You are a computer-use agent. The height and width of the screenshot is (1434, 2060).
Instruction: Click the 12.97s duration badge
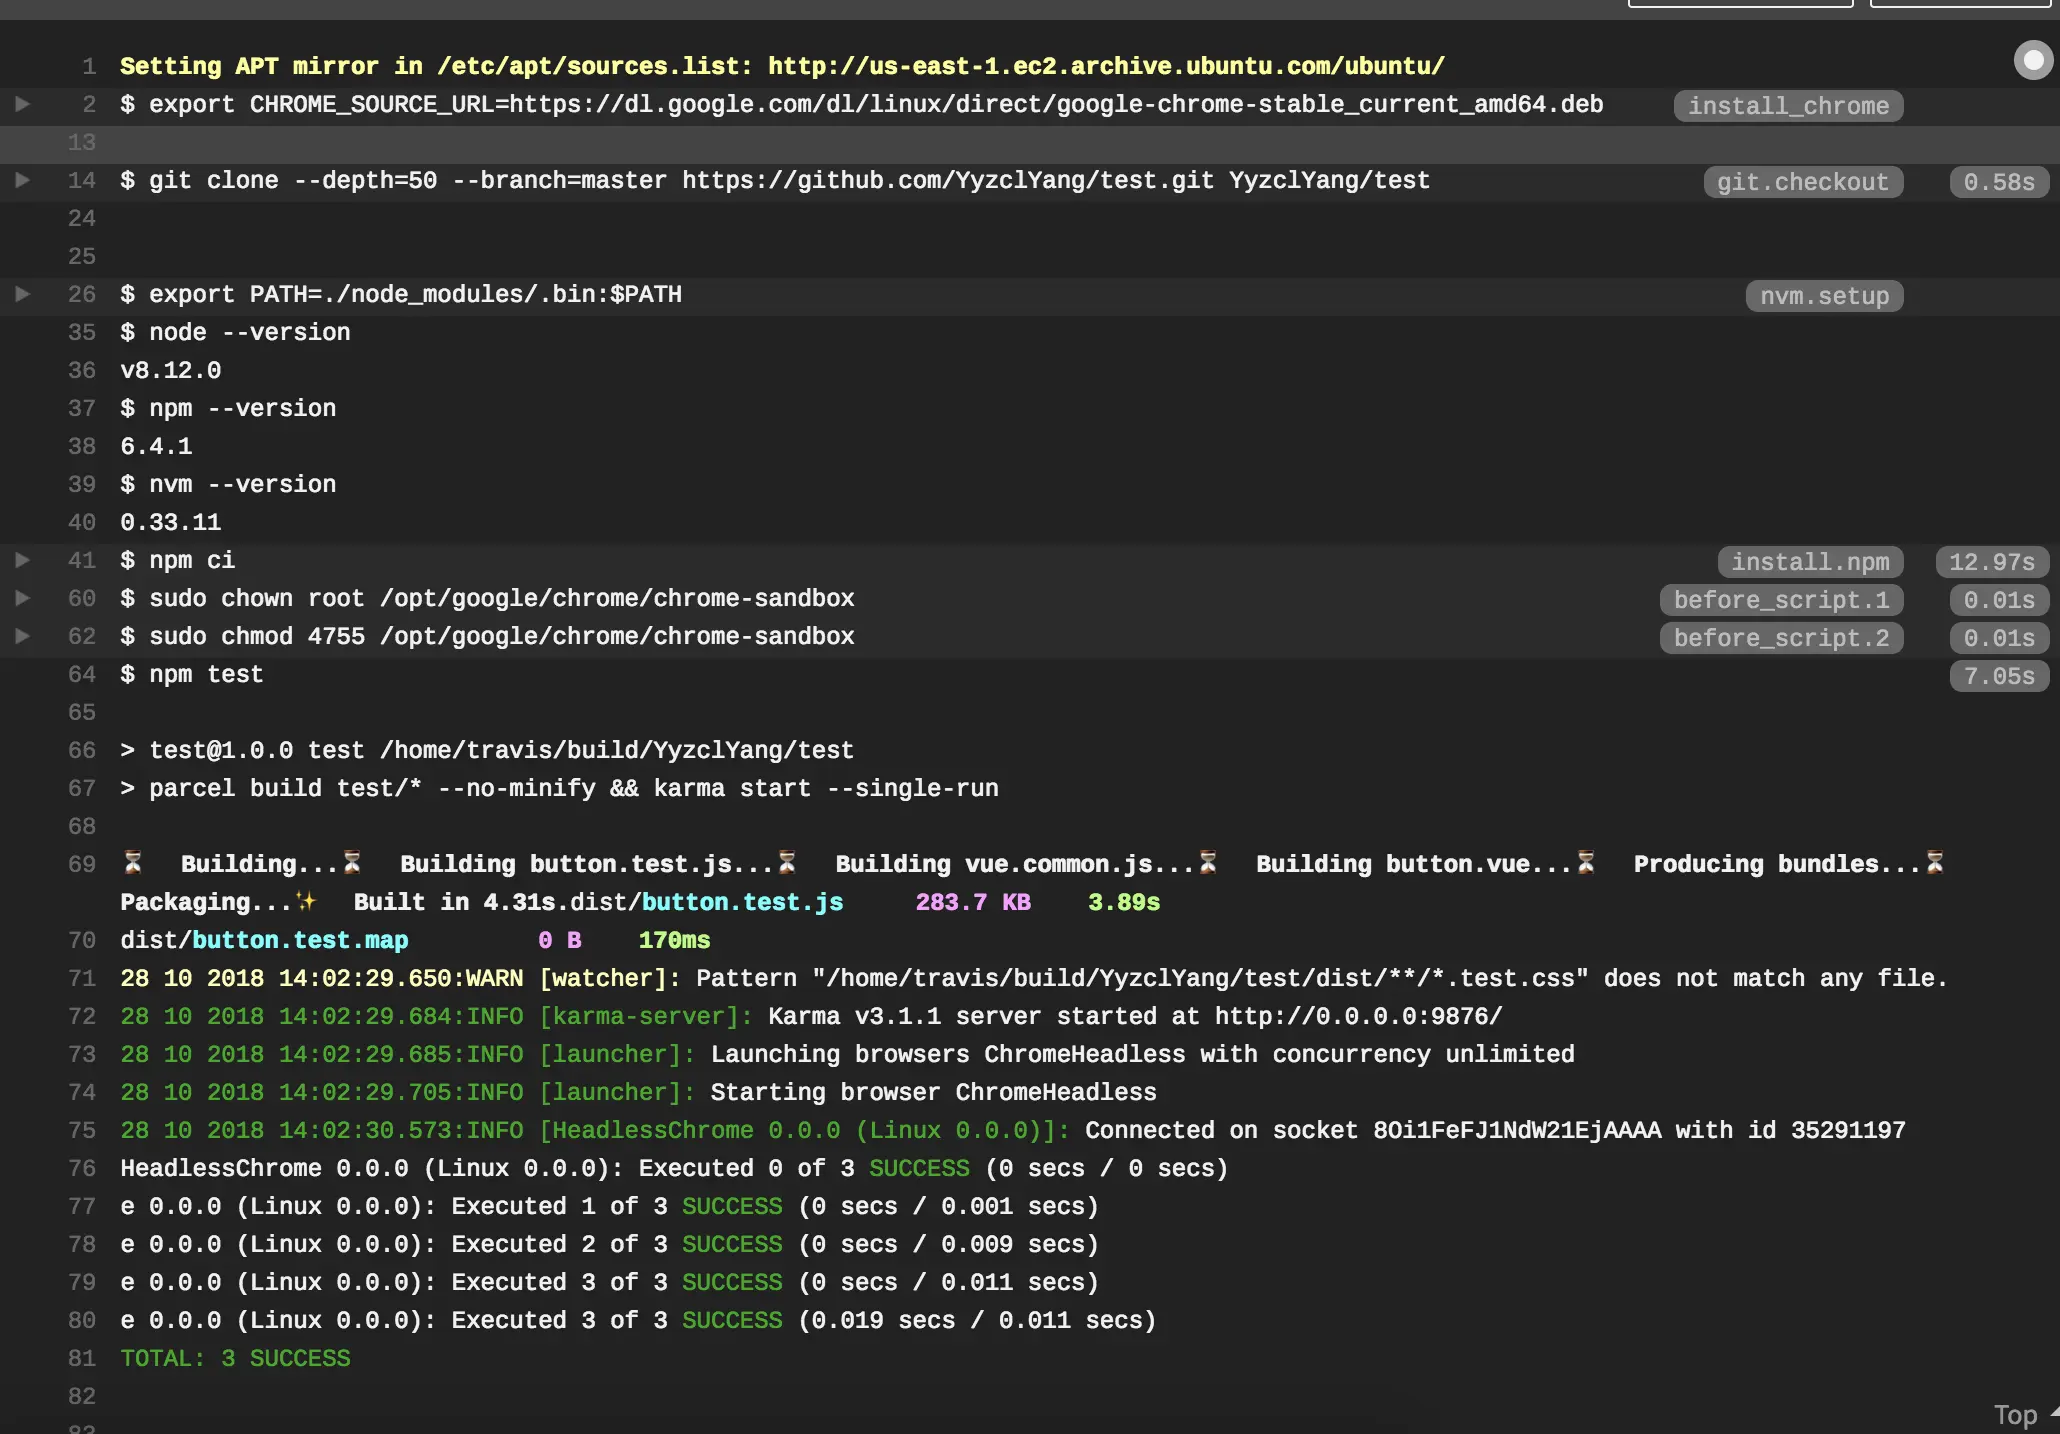coord(1991,562)
